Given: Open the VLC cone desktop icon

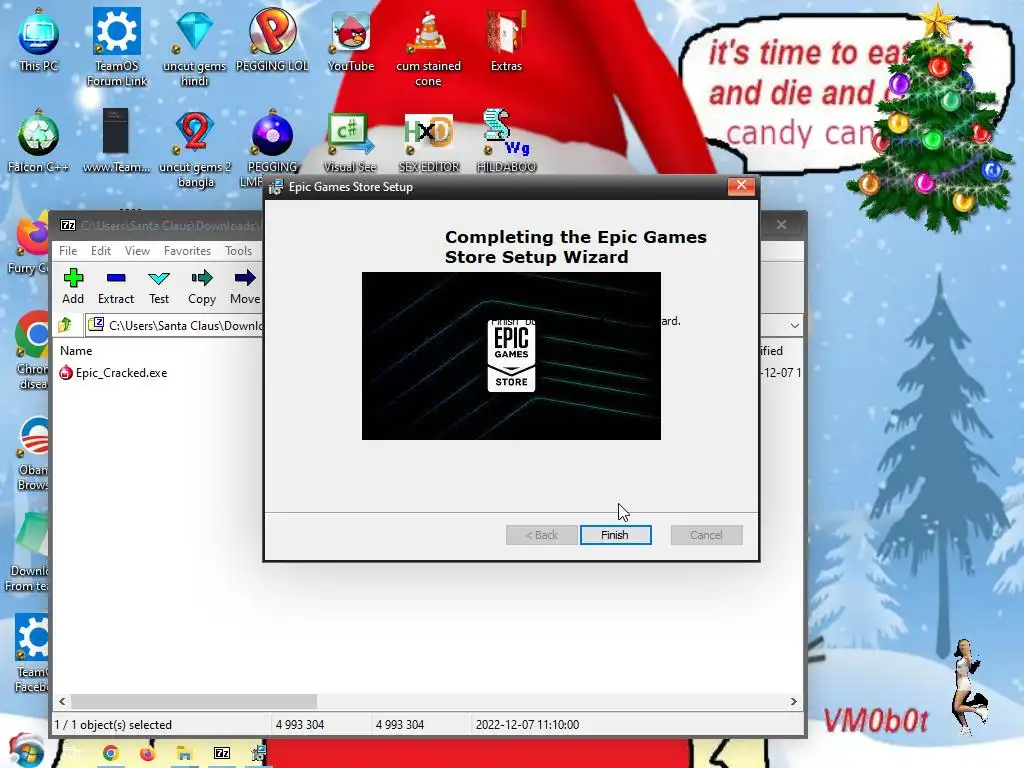Looking at the screenshot, I should click(x=428, y=47).
